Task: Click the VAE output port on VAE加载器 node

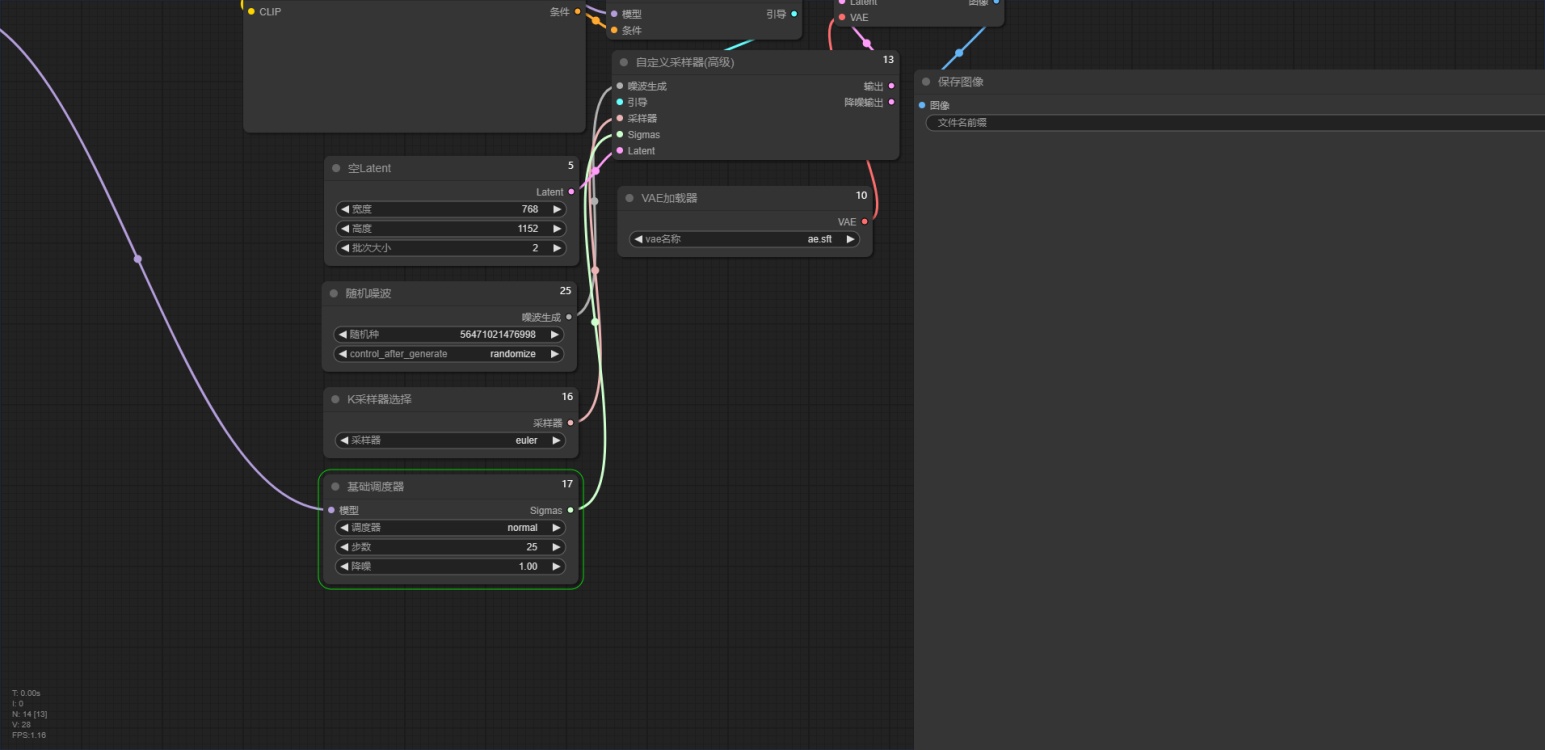Action: pyautogui.click(x=865, y=222)
